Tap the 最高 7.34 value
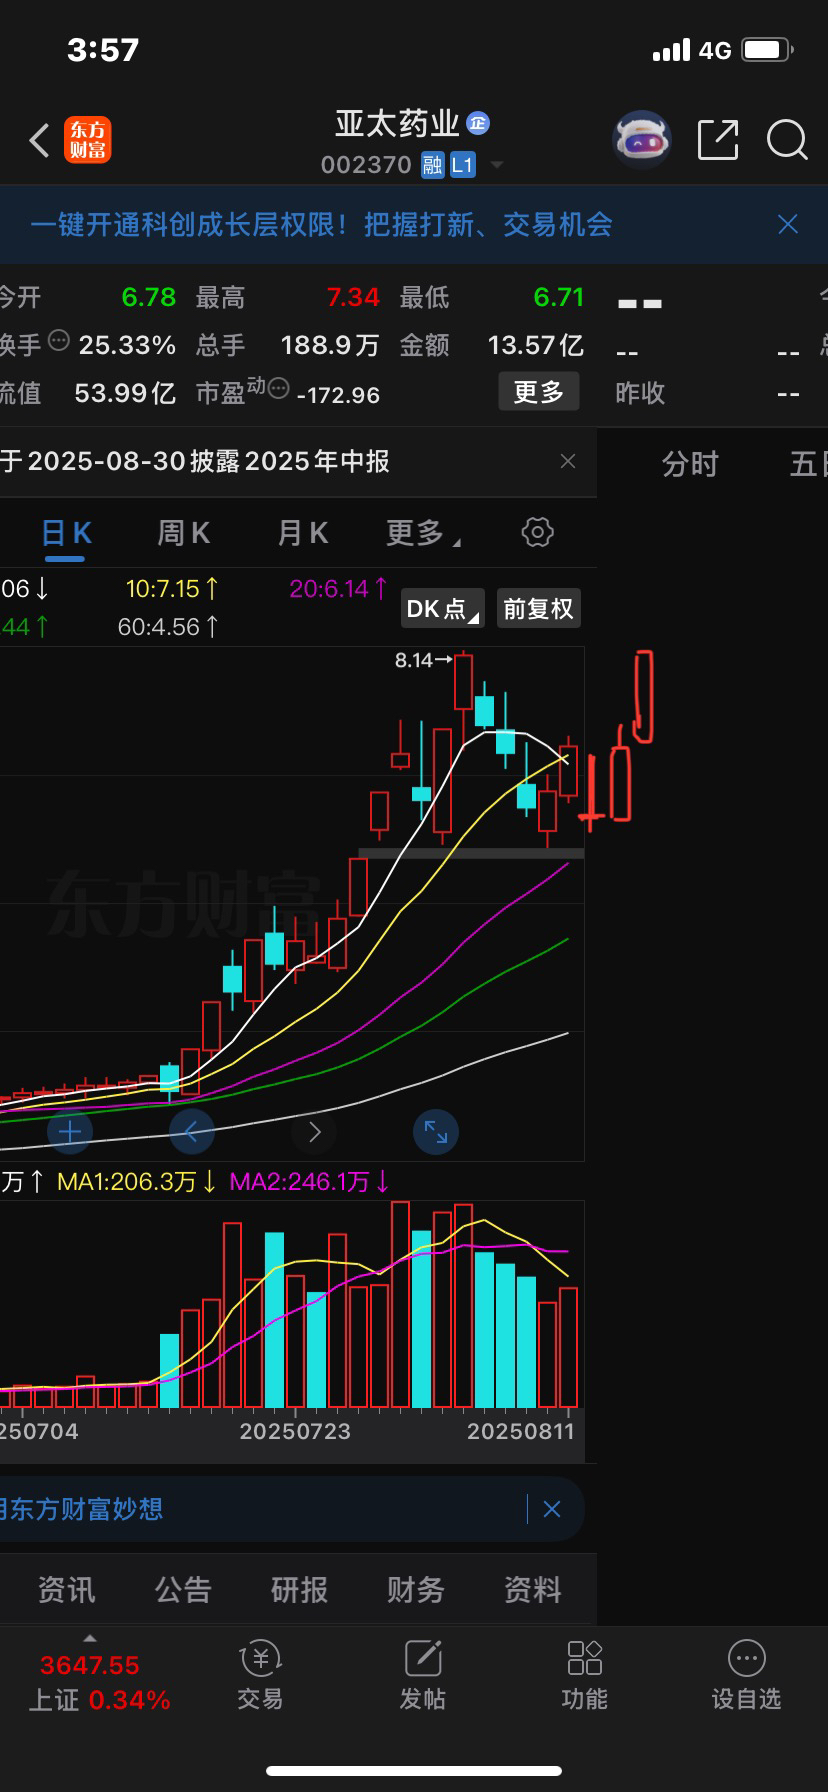Screen dimensions: 828x1792 click(x=353, y=297)
